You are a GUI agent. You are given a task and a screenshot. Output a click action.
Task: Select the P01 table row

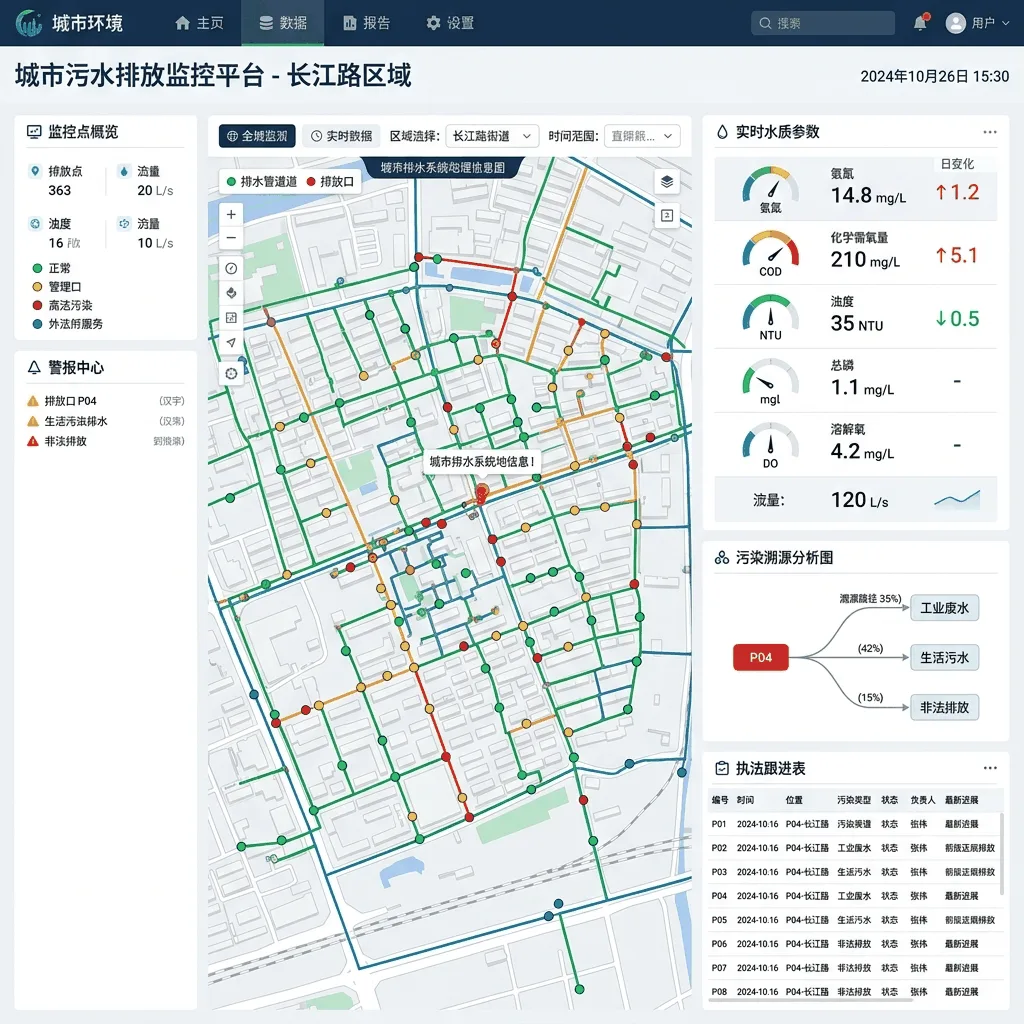[x=854, y=824]
